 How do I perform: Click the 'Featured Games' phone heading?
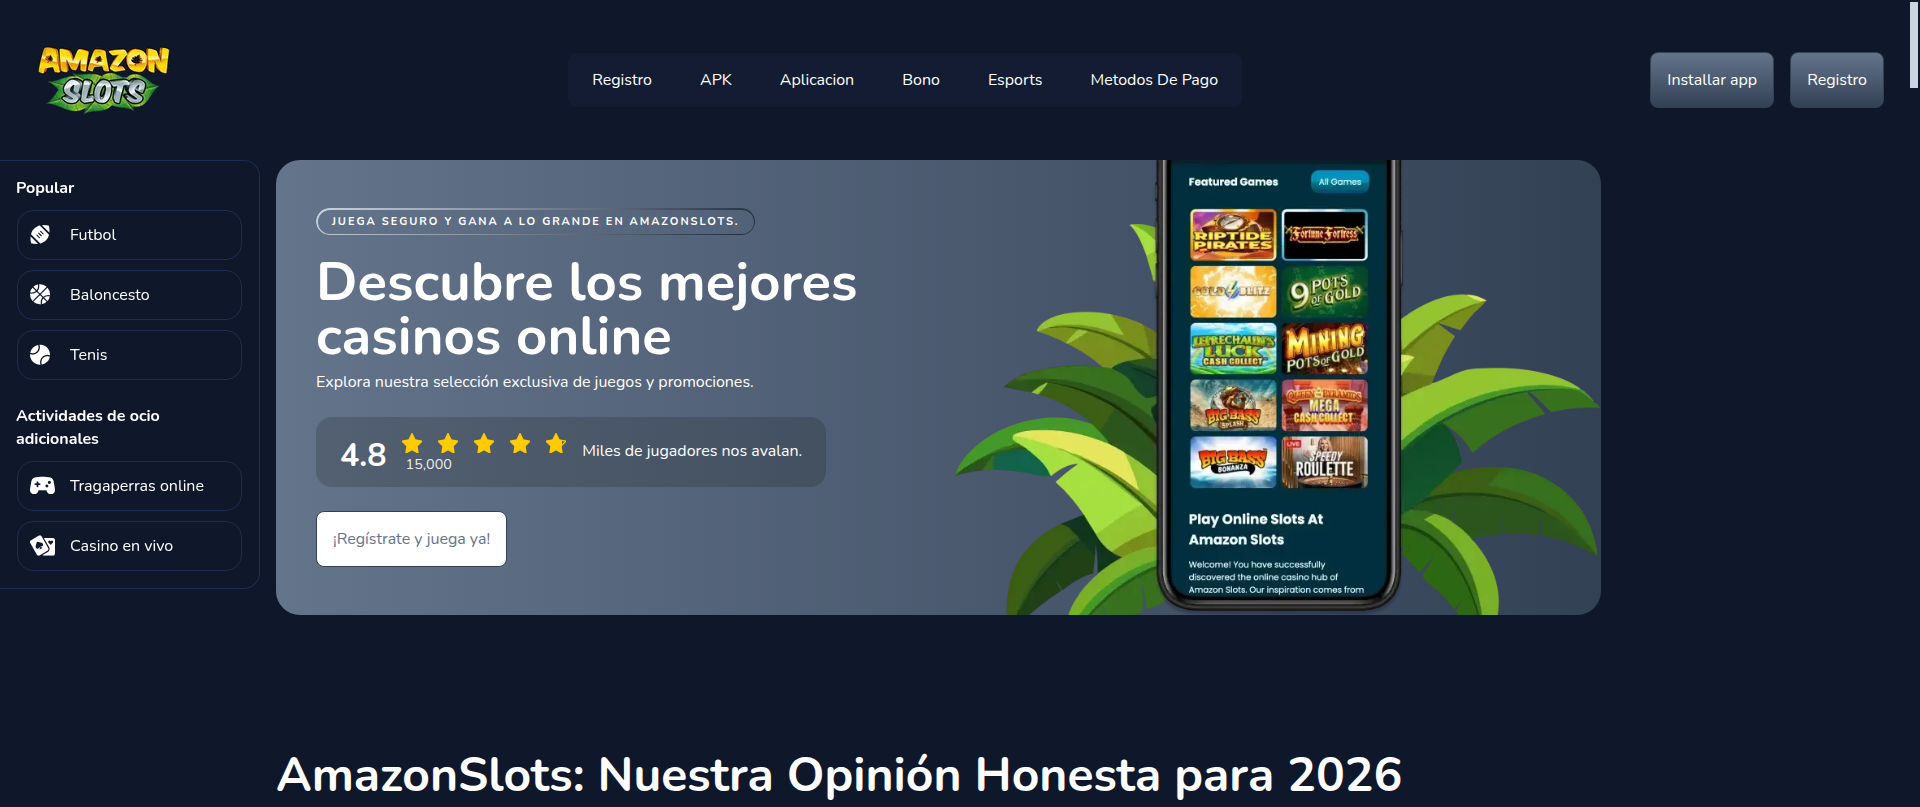tap(1233, 182)
